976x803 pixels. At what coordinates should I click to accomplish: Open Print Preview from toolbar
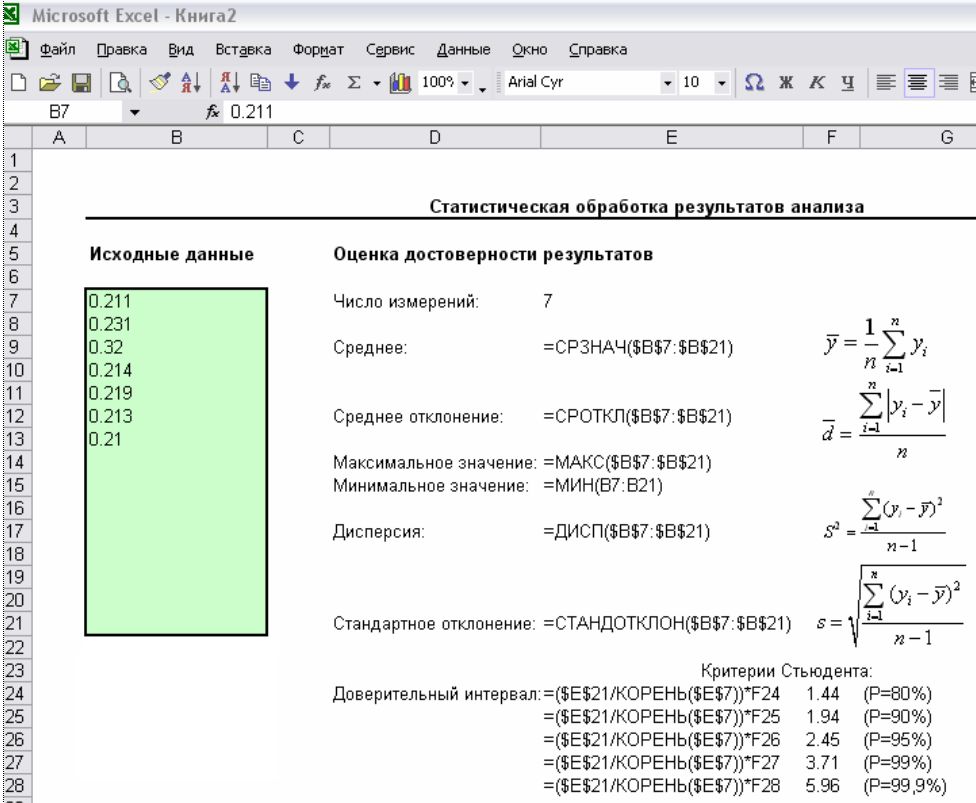120,82
